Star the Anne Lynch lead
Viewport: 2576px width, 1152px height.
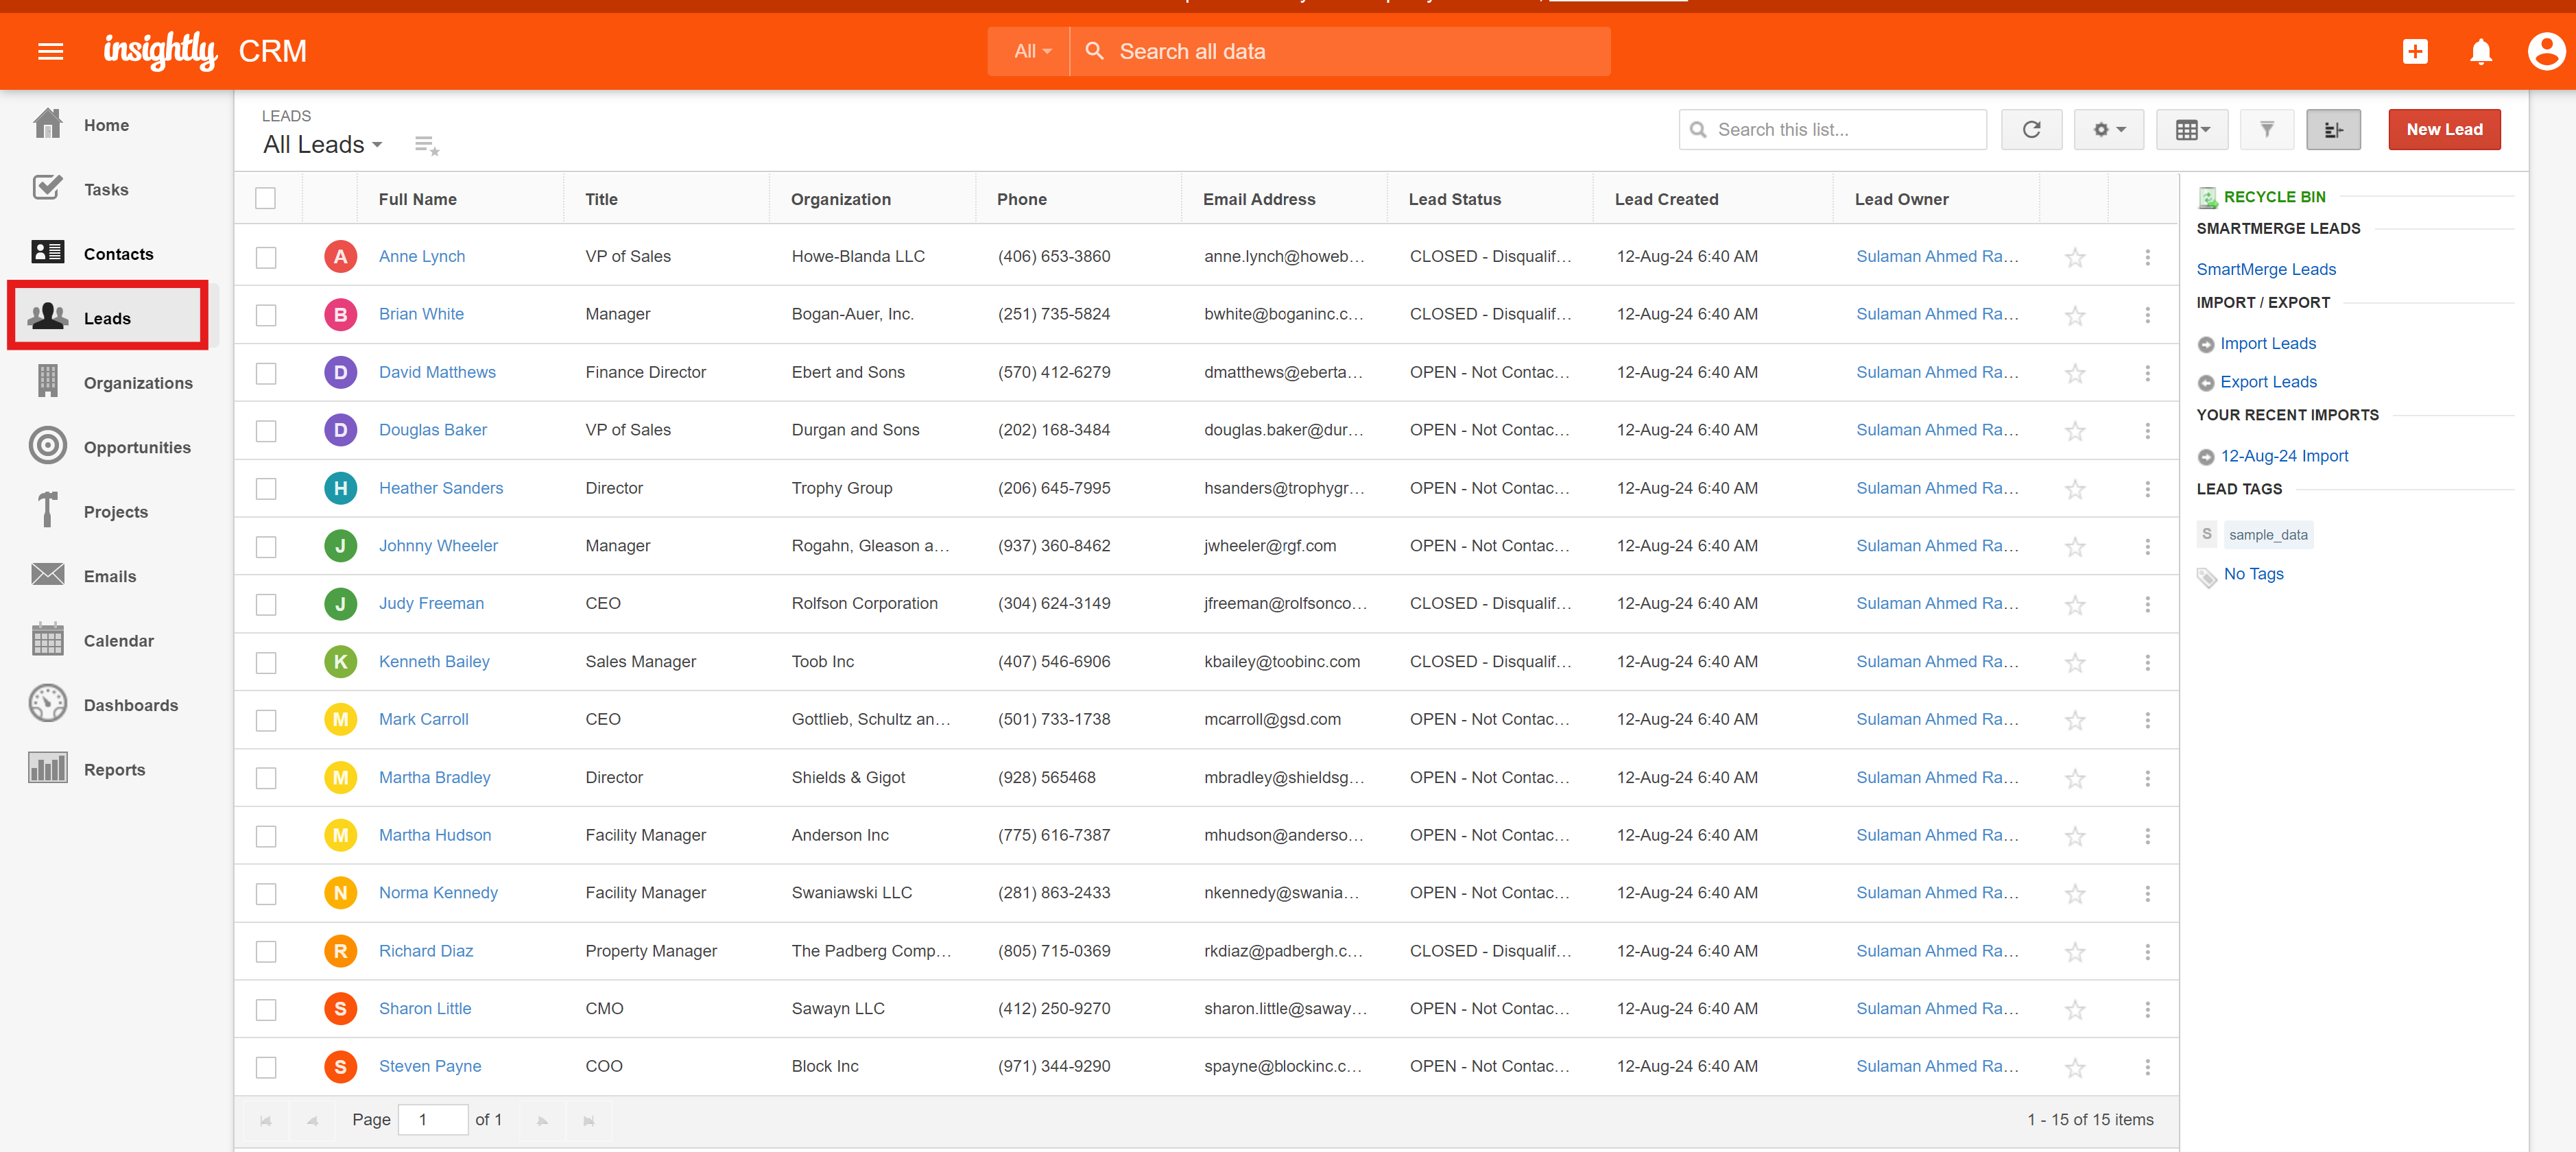click(x=2075, y=257)
